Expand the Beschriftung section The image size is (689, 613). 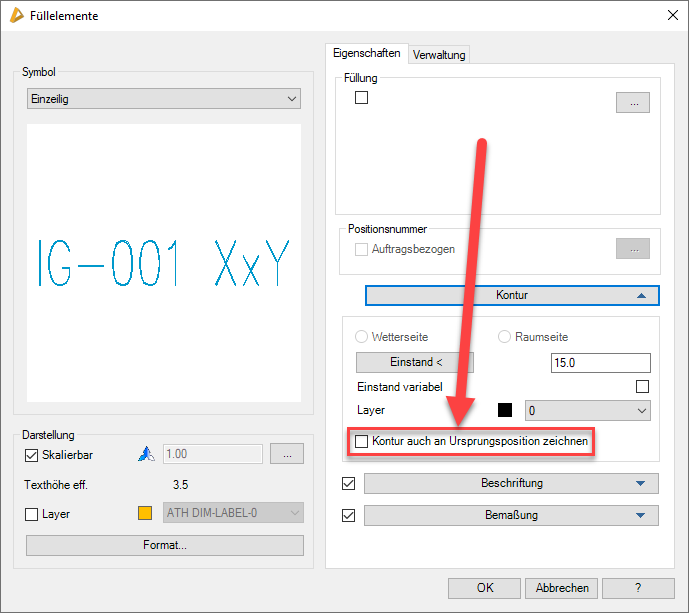(x=511, y=484)
